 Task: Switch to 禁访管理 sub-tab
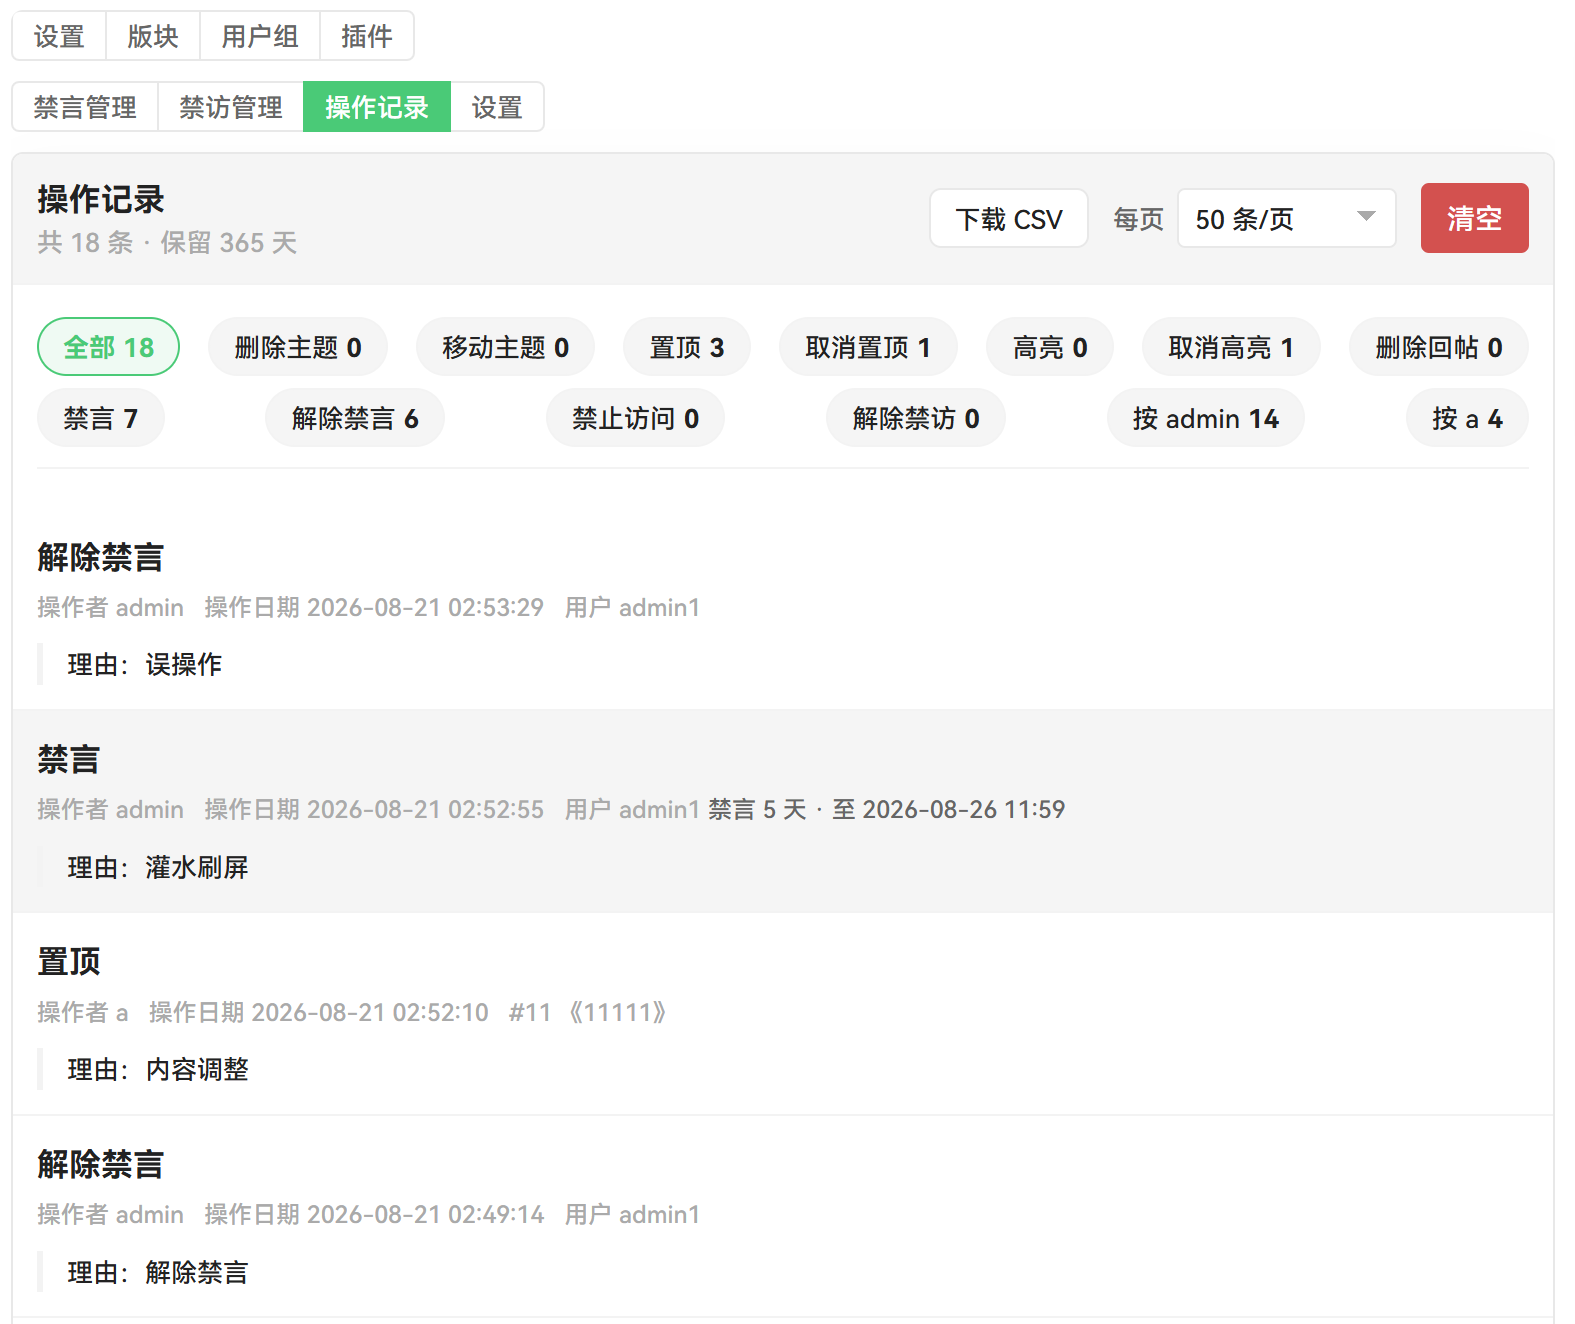point(231,107)
